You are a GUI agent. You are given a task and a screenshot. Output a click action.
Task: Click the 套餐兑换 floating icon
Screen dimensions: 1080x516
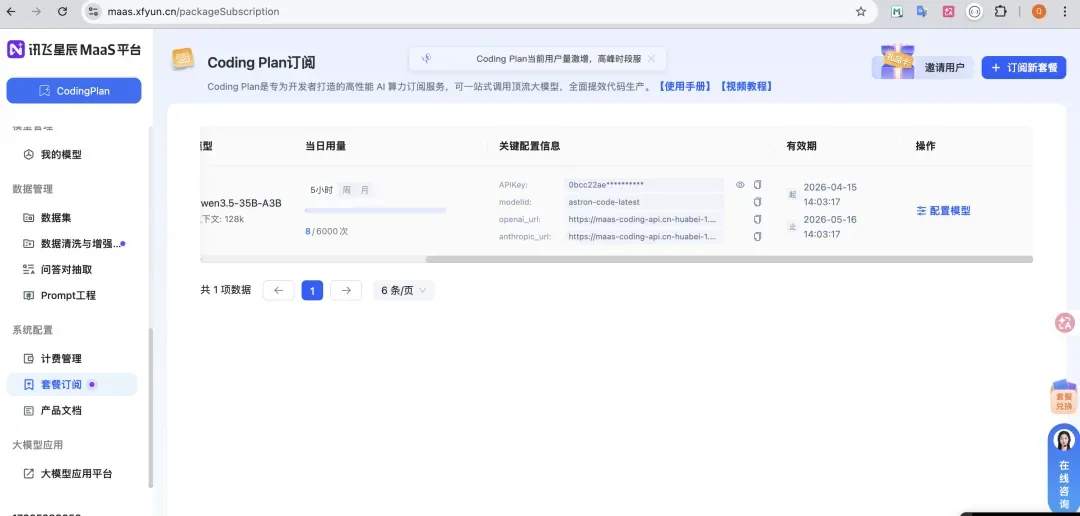[1064, 398]
